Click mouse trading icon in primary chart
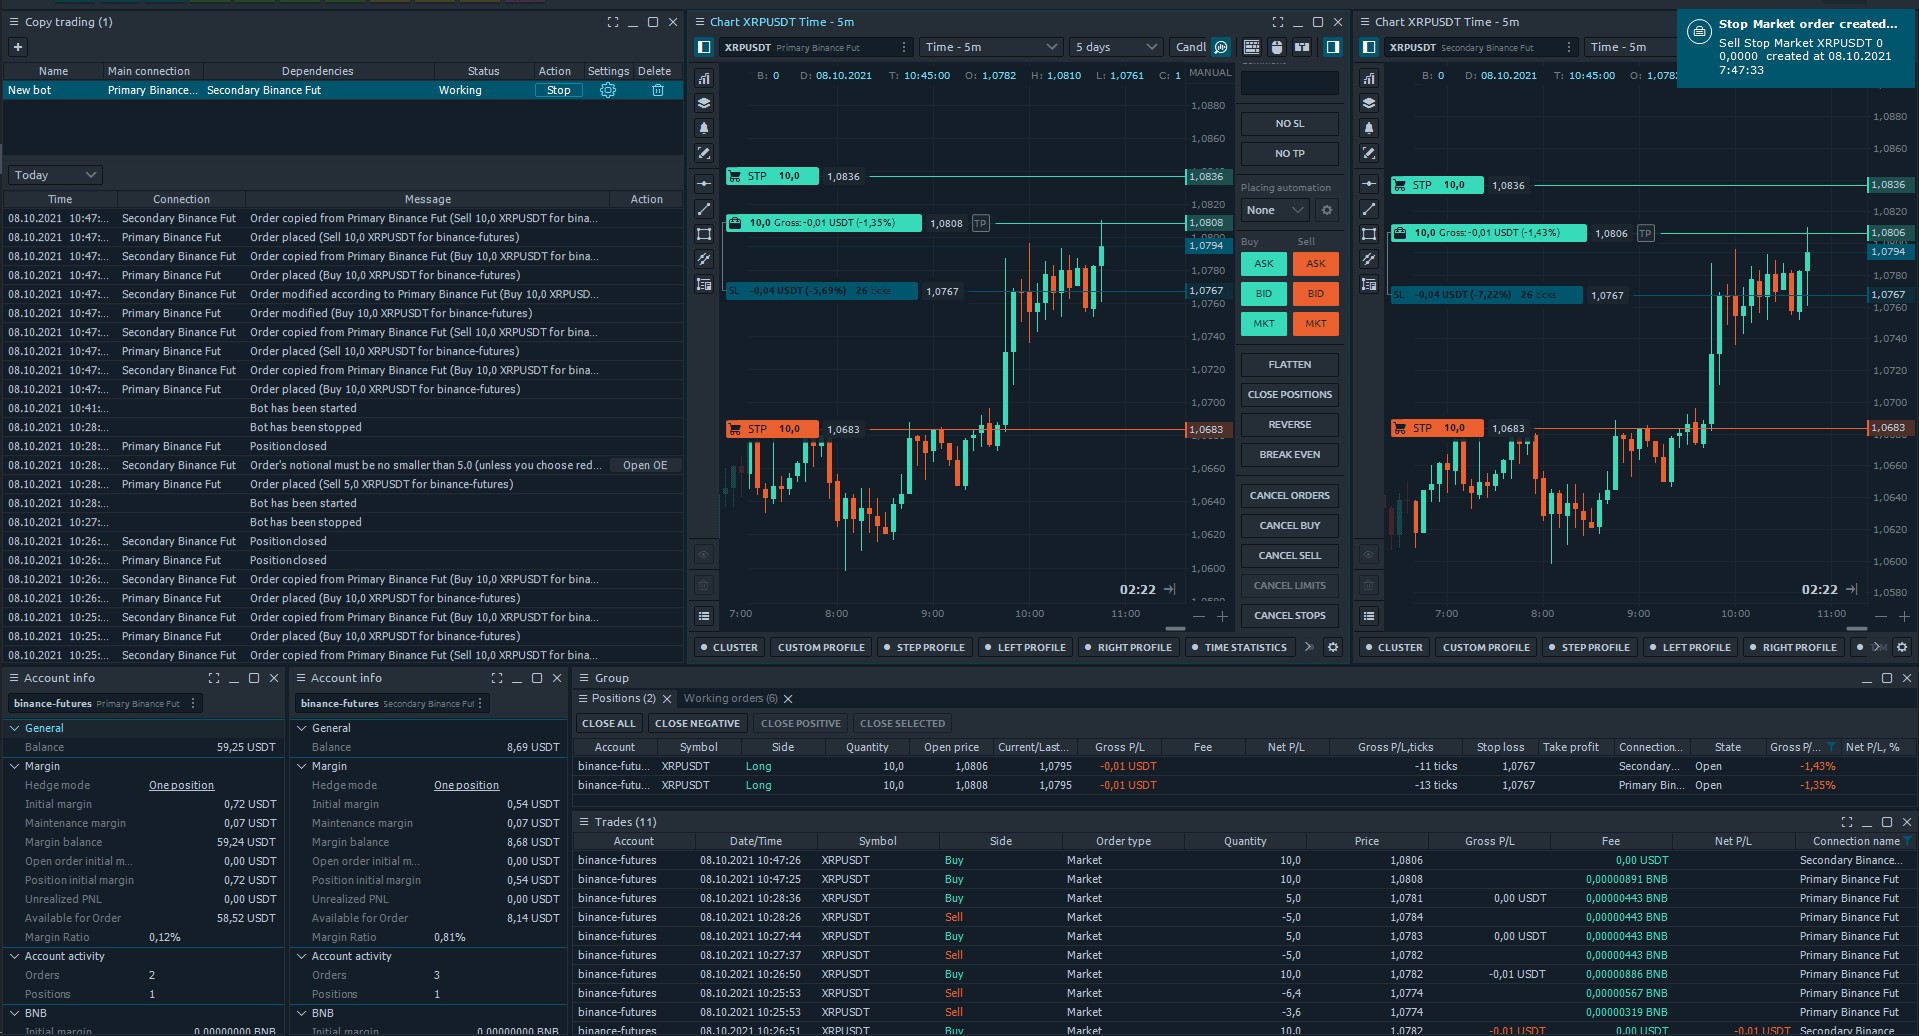Image resolution: width=1919 pixels, height=1036 pixels. 1276,47
